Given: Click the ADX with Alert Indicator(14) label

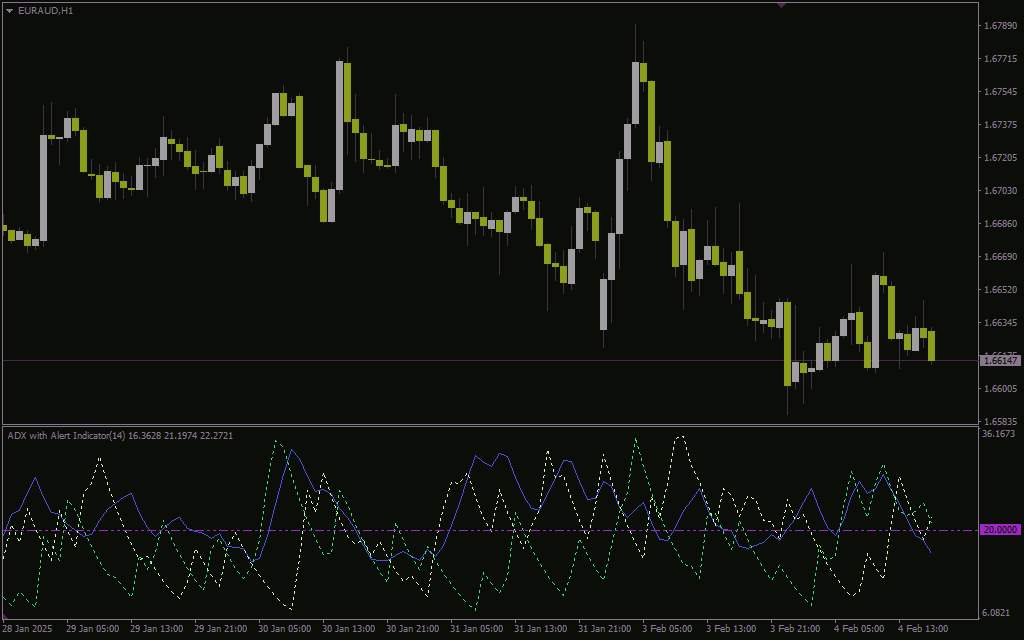Looking at the screenshot, I should [x=66, y=436].
